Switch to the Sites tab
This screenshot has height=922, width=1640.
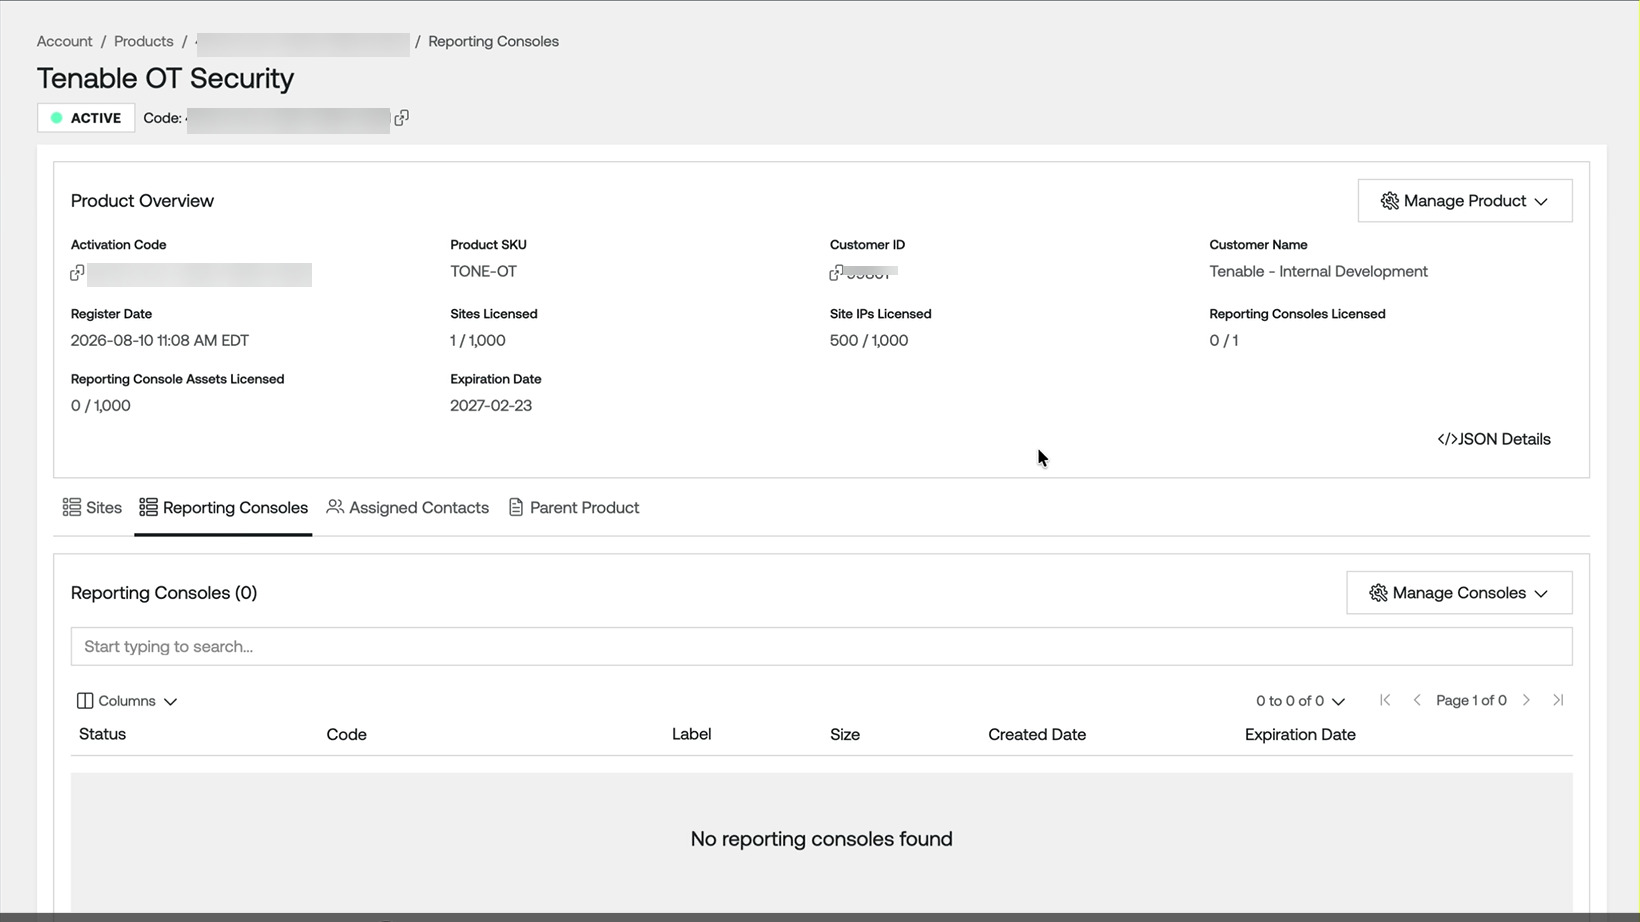(92, 508)
